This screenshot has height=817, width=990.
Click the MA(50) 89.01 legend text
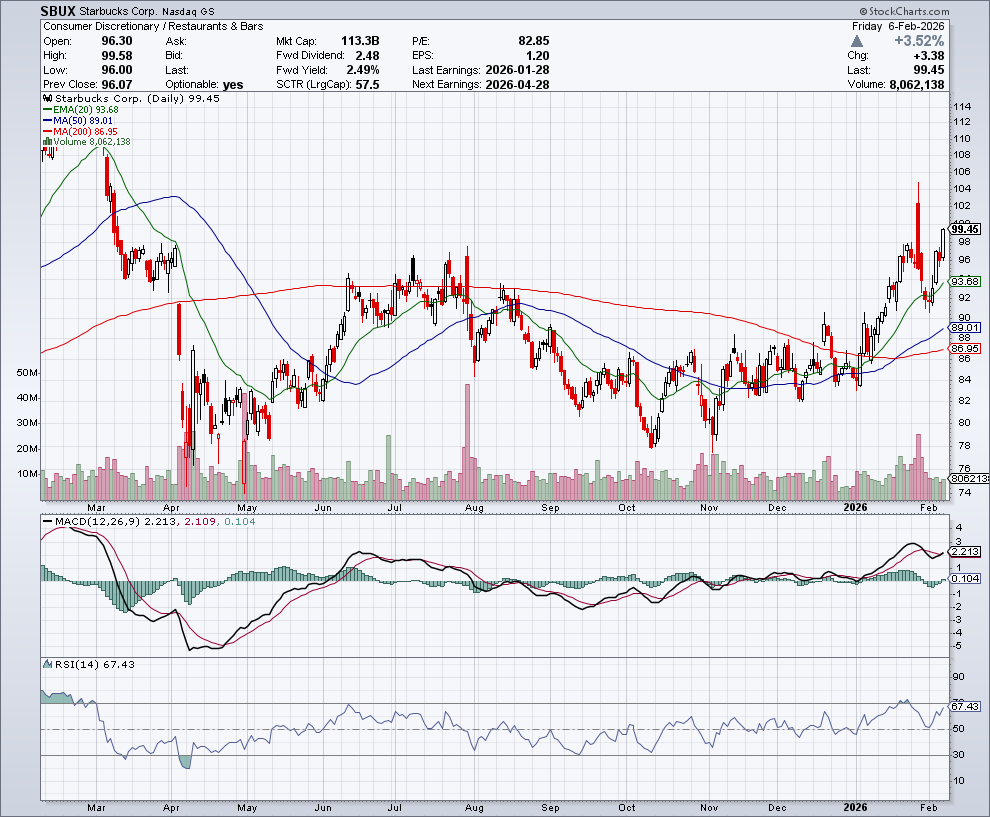83,121
